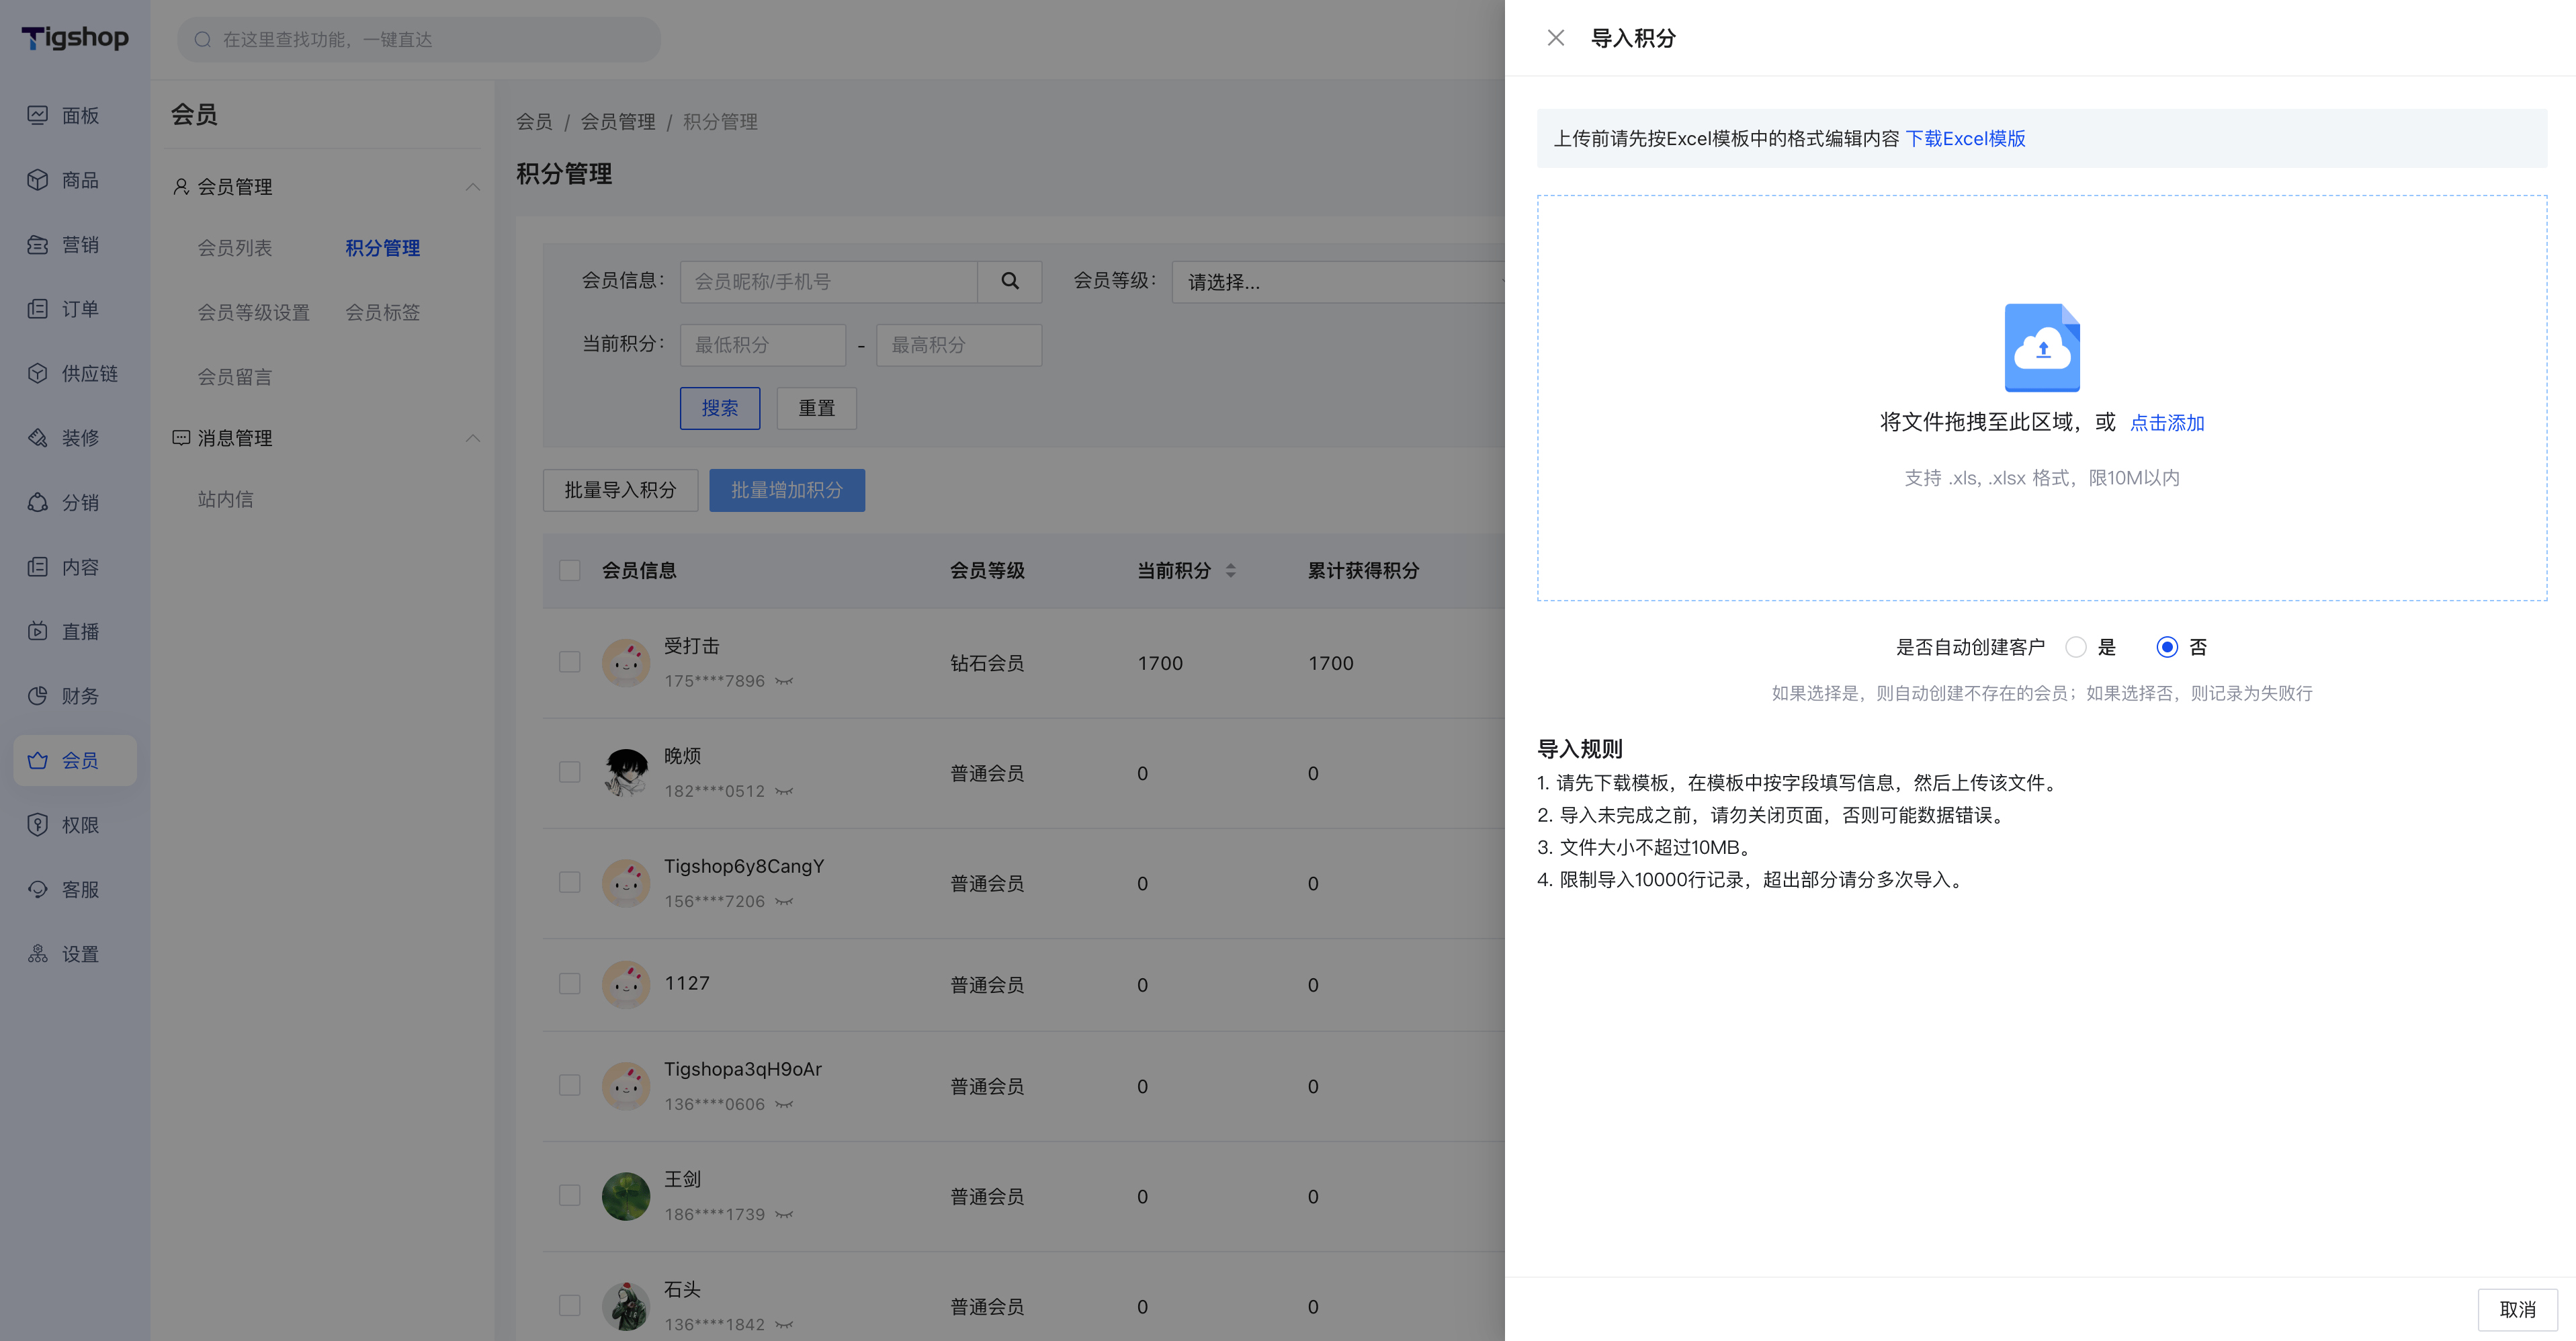The width and height of the screenshot is (2576, 1341).
Task: Open the 供应链 sidebar icon
Action: [37, 373]
